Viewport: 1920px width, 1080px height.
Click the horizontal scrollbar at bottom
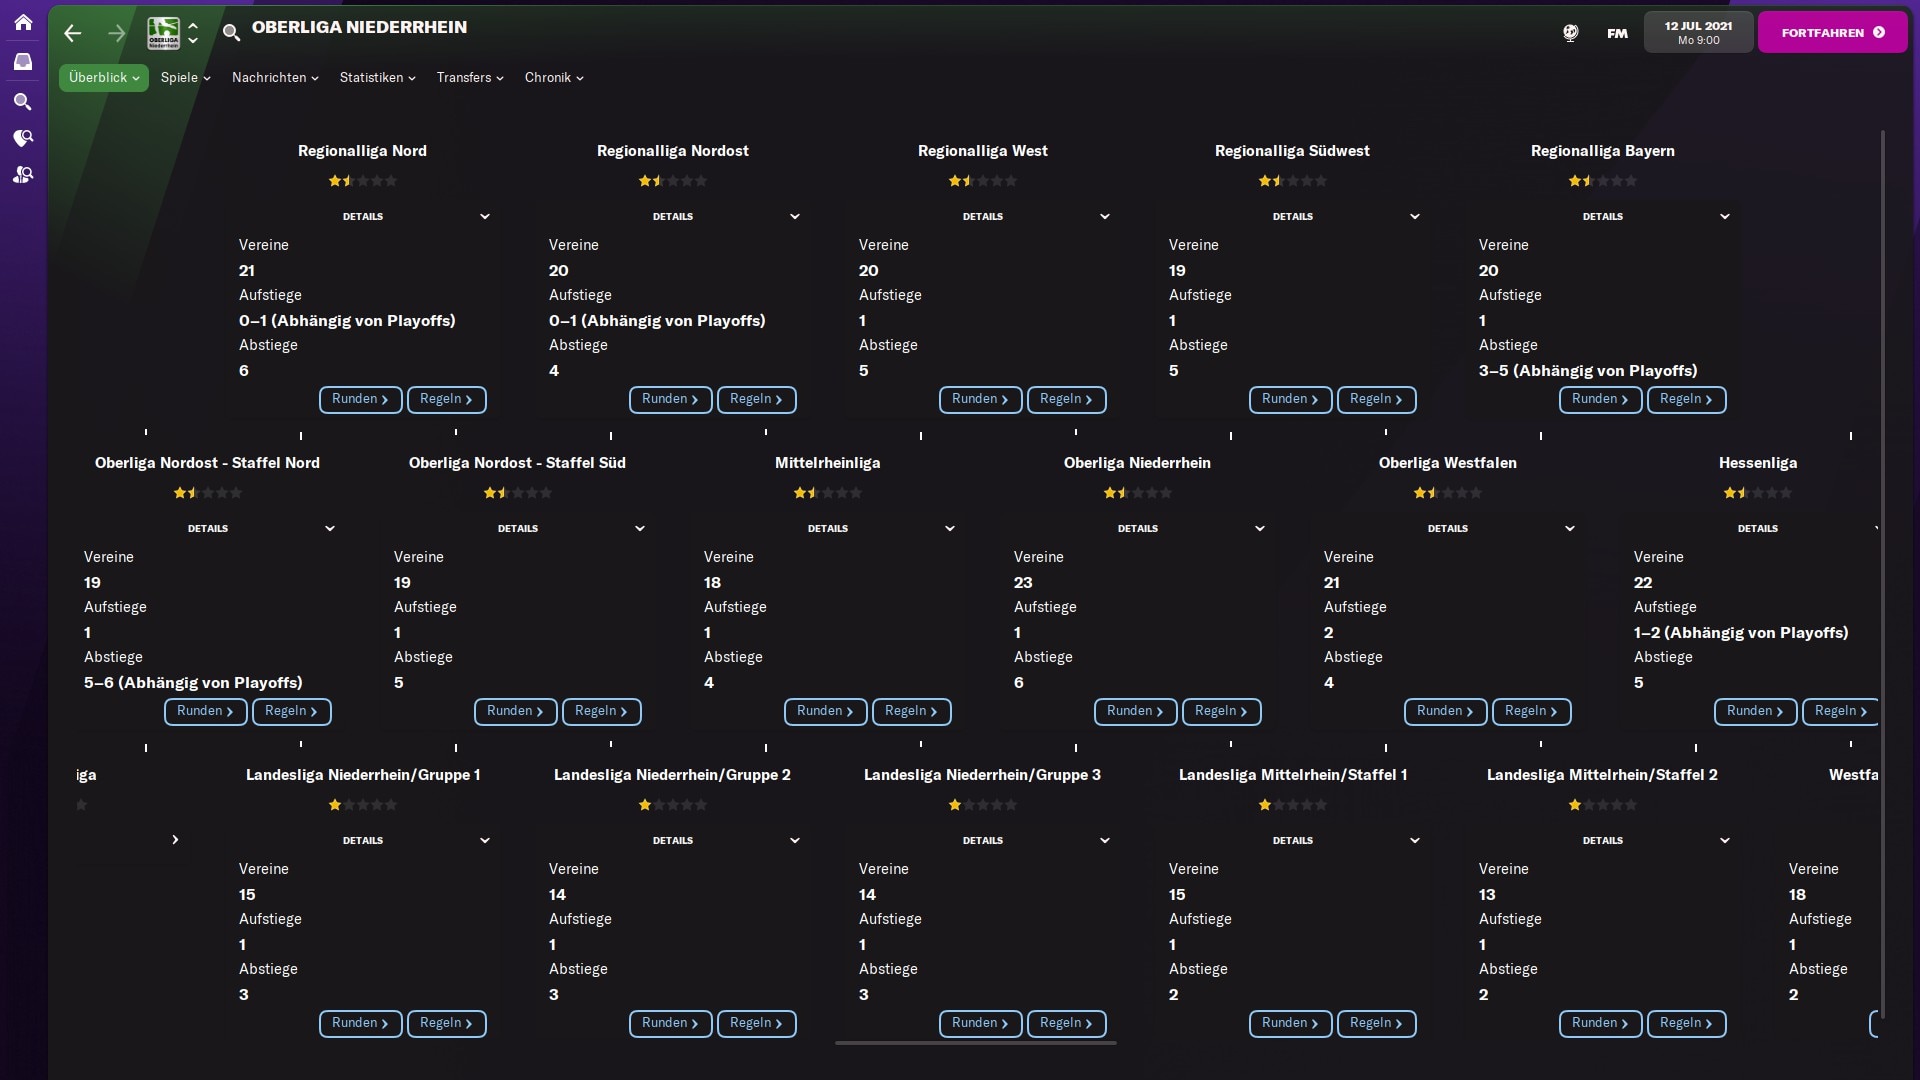pyautogui.click(x=976, y=1043)
